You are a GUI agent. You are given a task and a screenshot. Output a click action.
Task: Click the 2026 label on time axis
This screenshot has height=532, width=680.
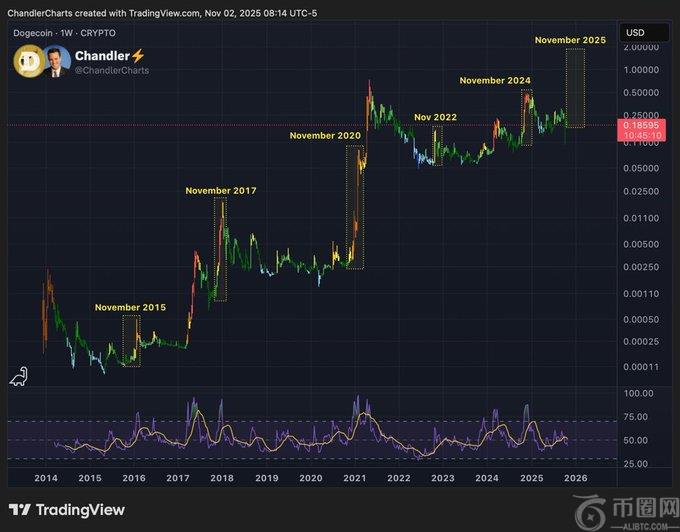(x=575, y=478)
